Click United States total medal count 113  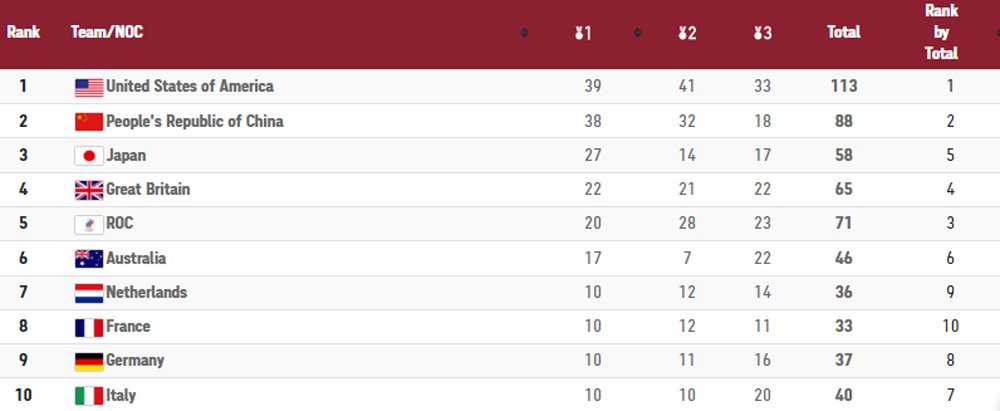click(x=843, y=86)
